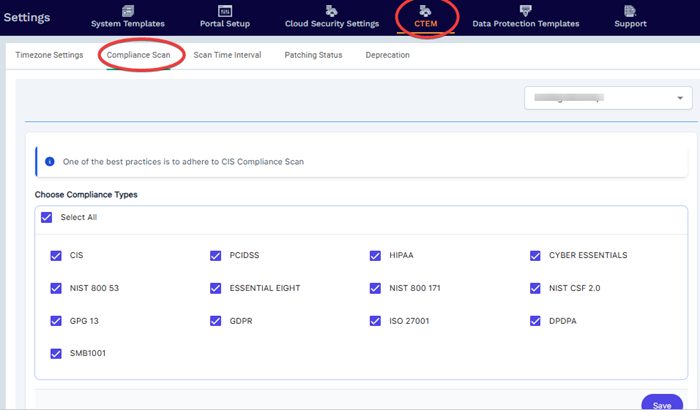Open the Scan Time Interval tab
Screen dimensions: 700x410
coord(227,55)
